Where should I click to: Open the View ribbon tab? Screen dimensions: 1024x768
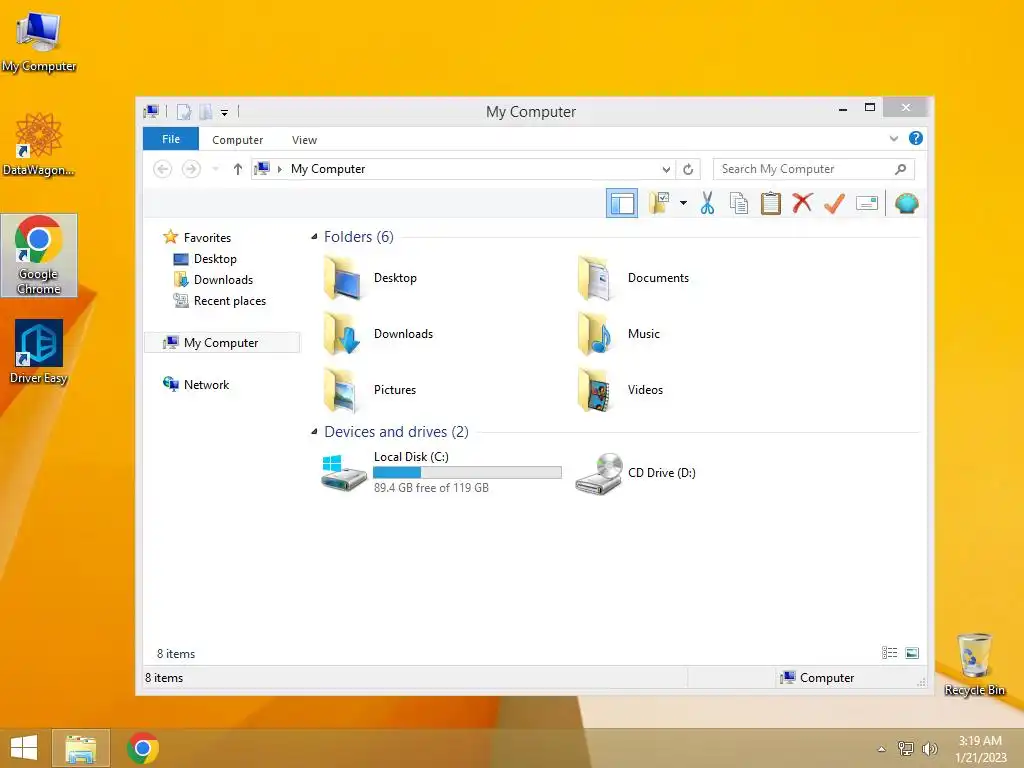[304, 140]
